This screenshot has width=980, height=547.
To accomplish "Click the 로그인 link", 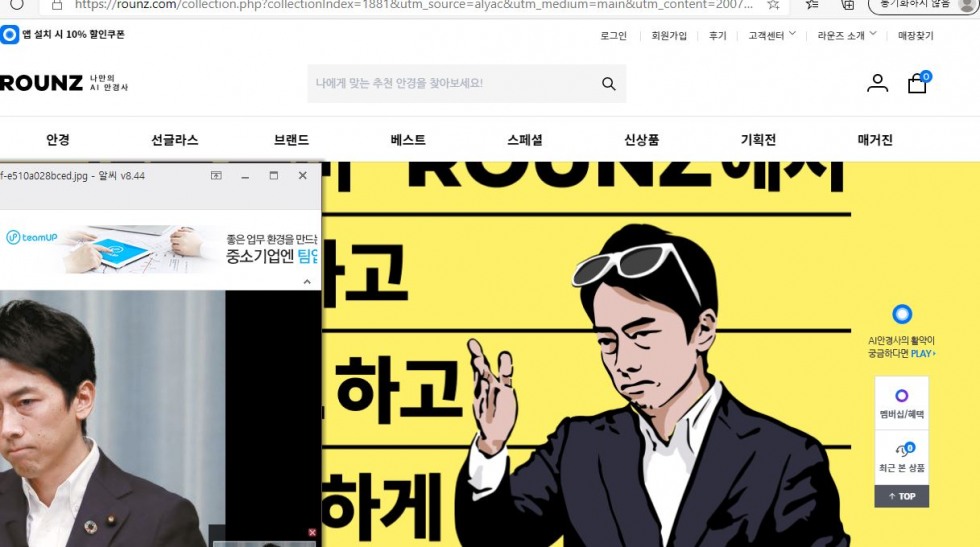I will point(614,36).
